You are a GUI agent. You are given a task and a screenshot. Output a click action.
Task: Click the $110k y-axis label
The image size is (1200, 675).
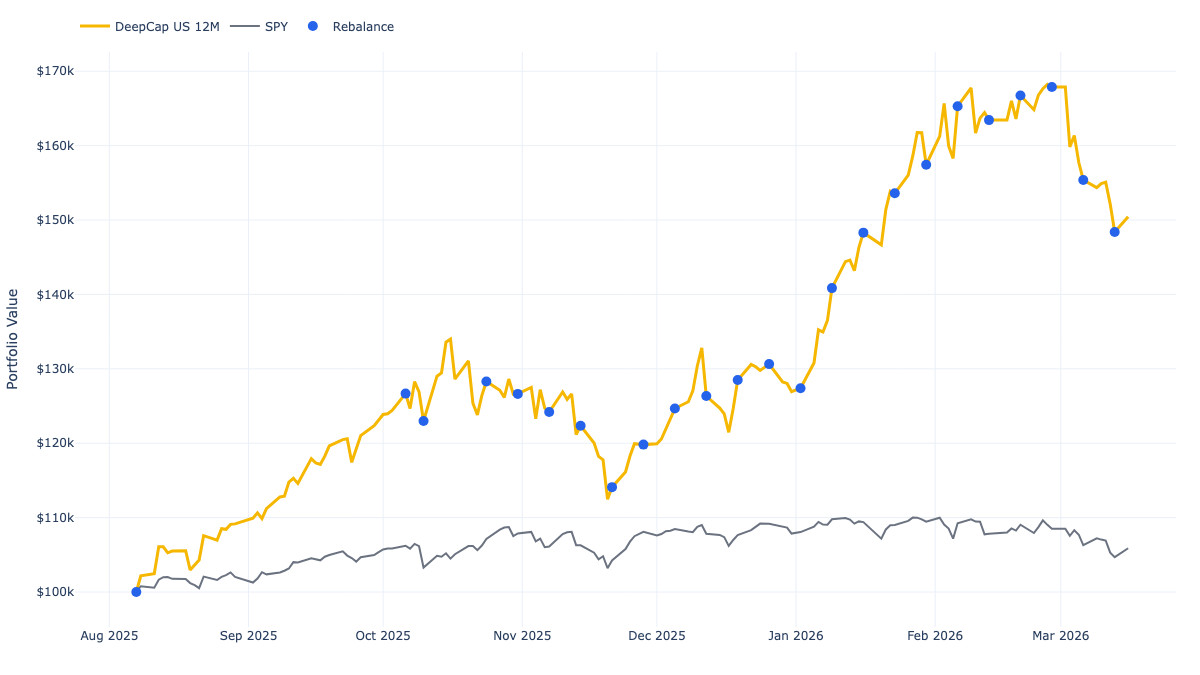54,518
